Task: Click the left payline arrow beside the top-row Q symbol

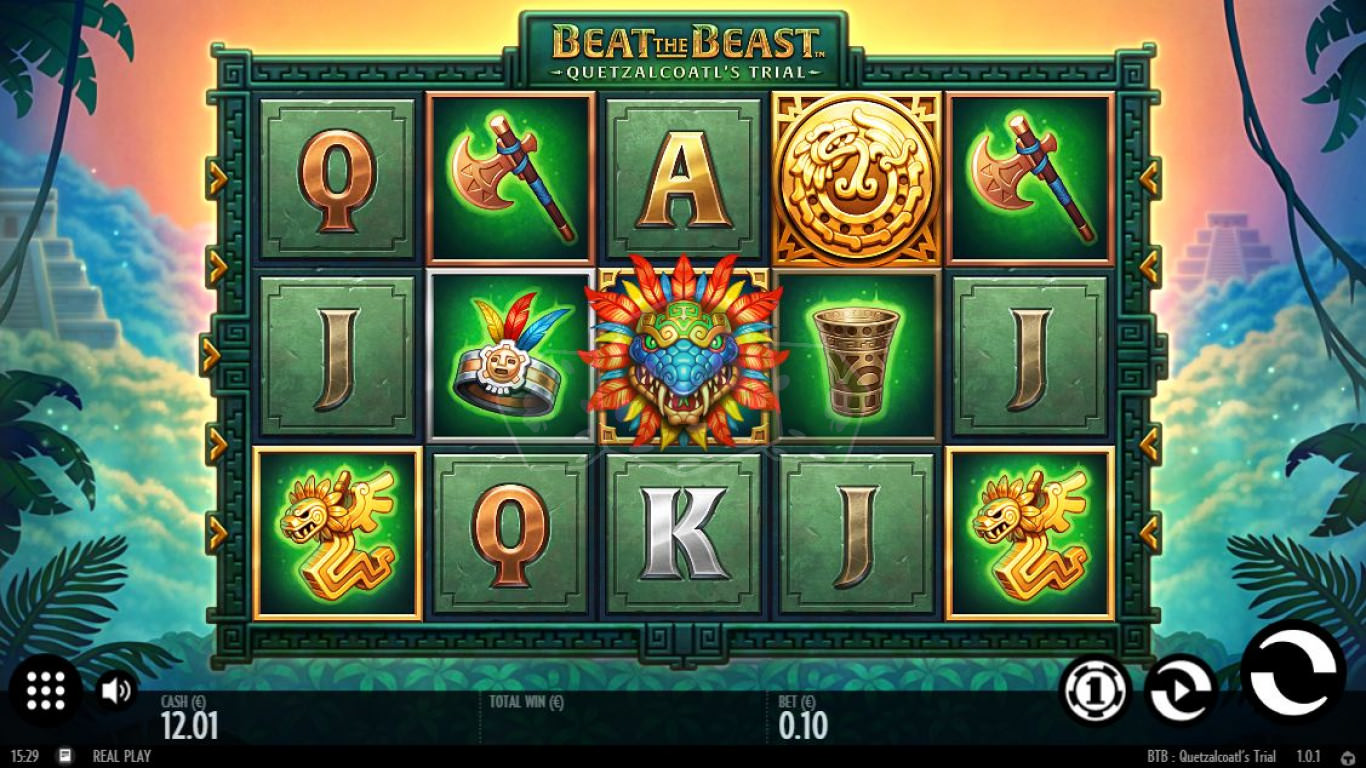Action: (217, 179)
